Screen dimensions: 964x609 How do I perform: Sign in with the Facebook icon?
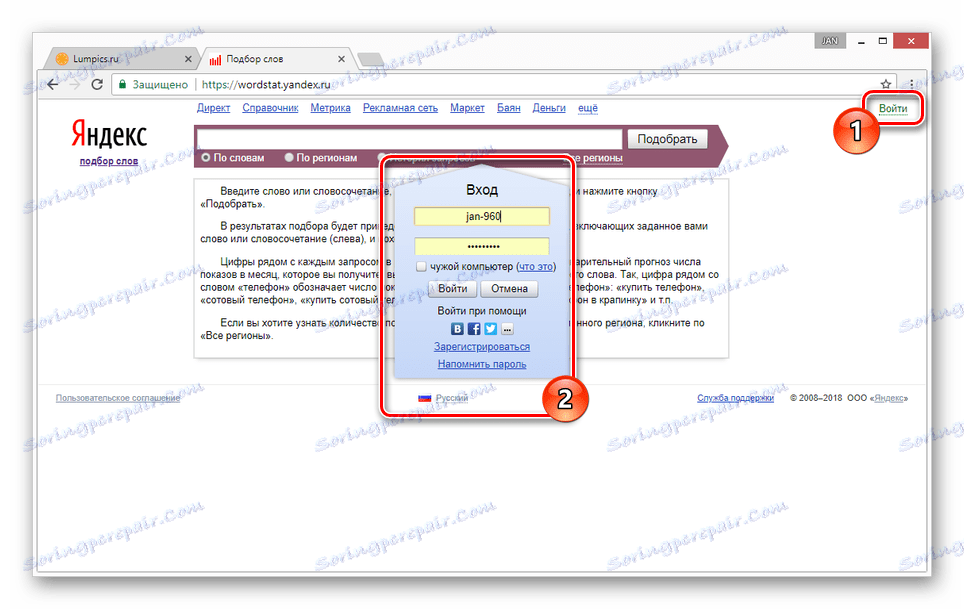tap(474, 329)
